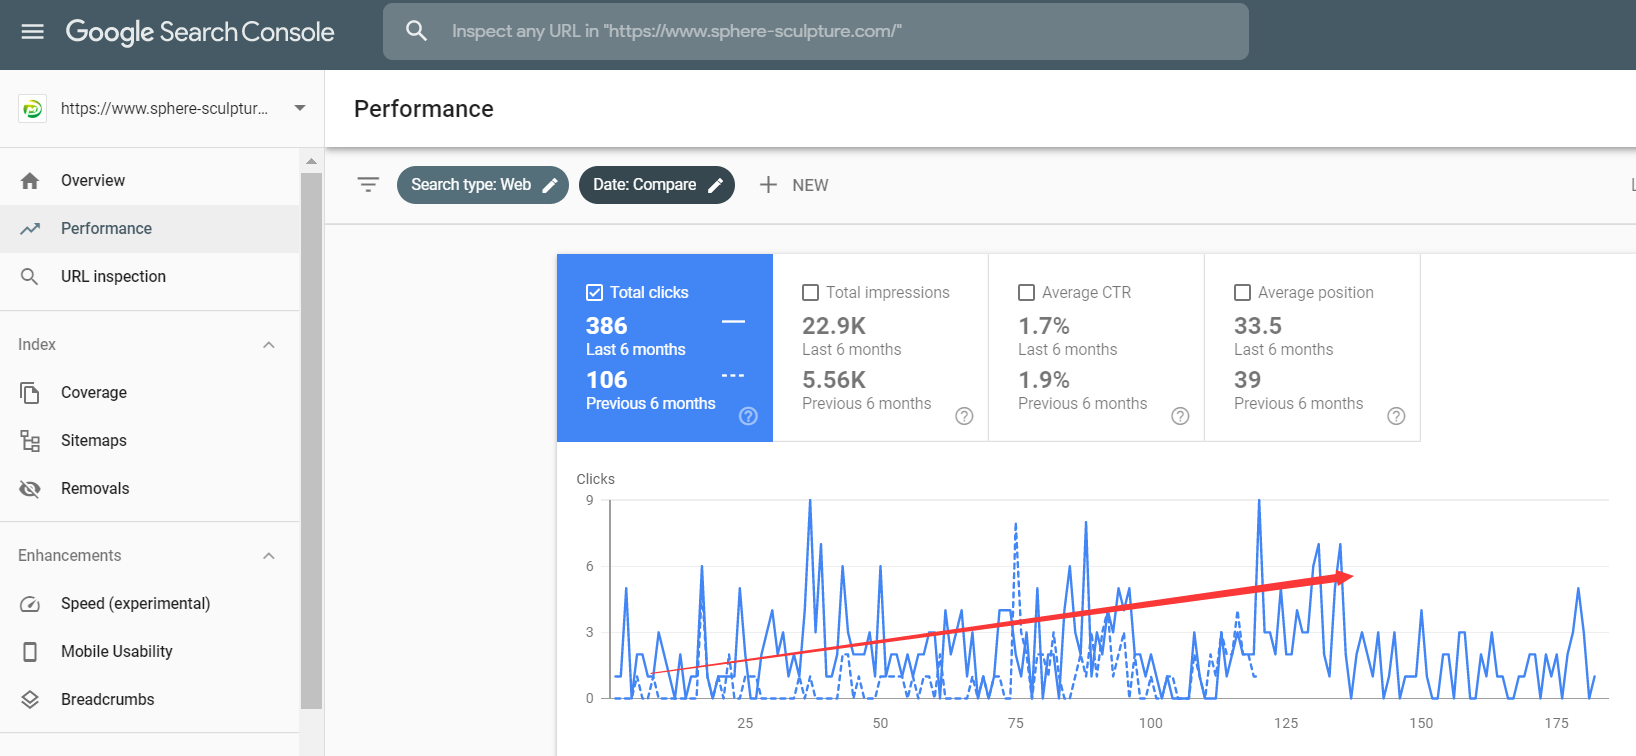1636x756 pixels.
Task: Uncheck the Total clicks checkbox
Action: point(594,293)
